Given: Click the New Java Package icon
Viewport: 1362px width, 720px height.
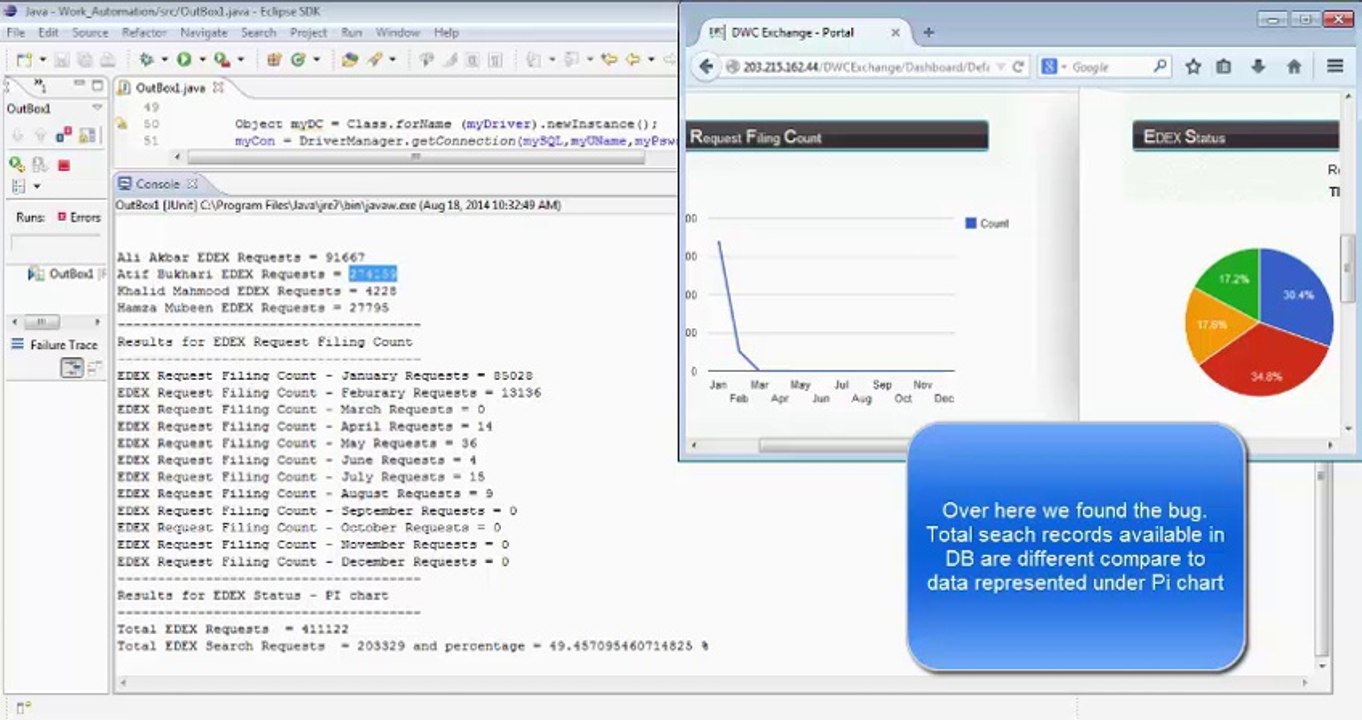Looking at the screenshot, I should click(x=273, y=60).
